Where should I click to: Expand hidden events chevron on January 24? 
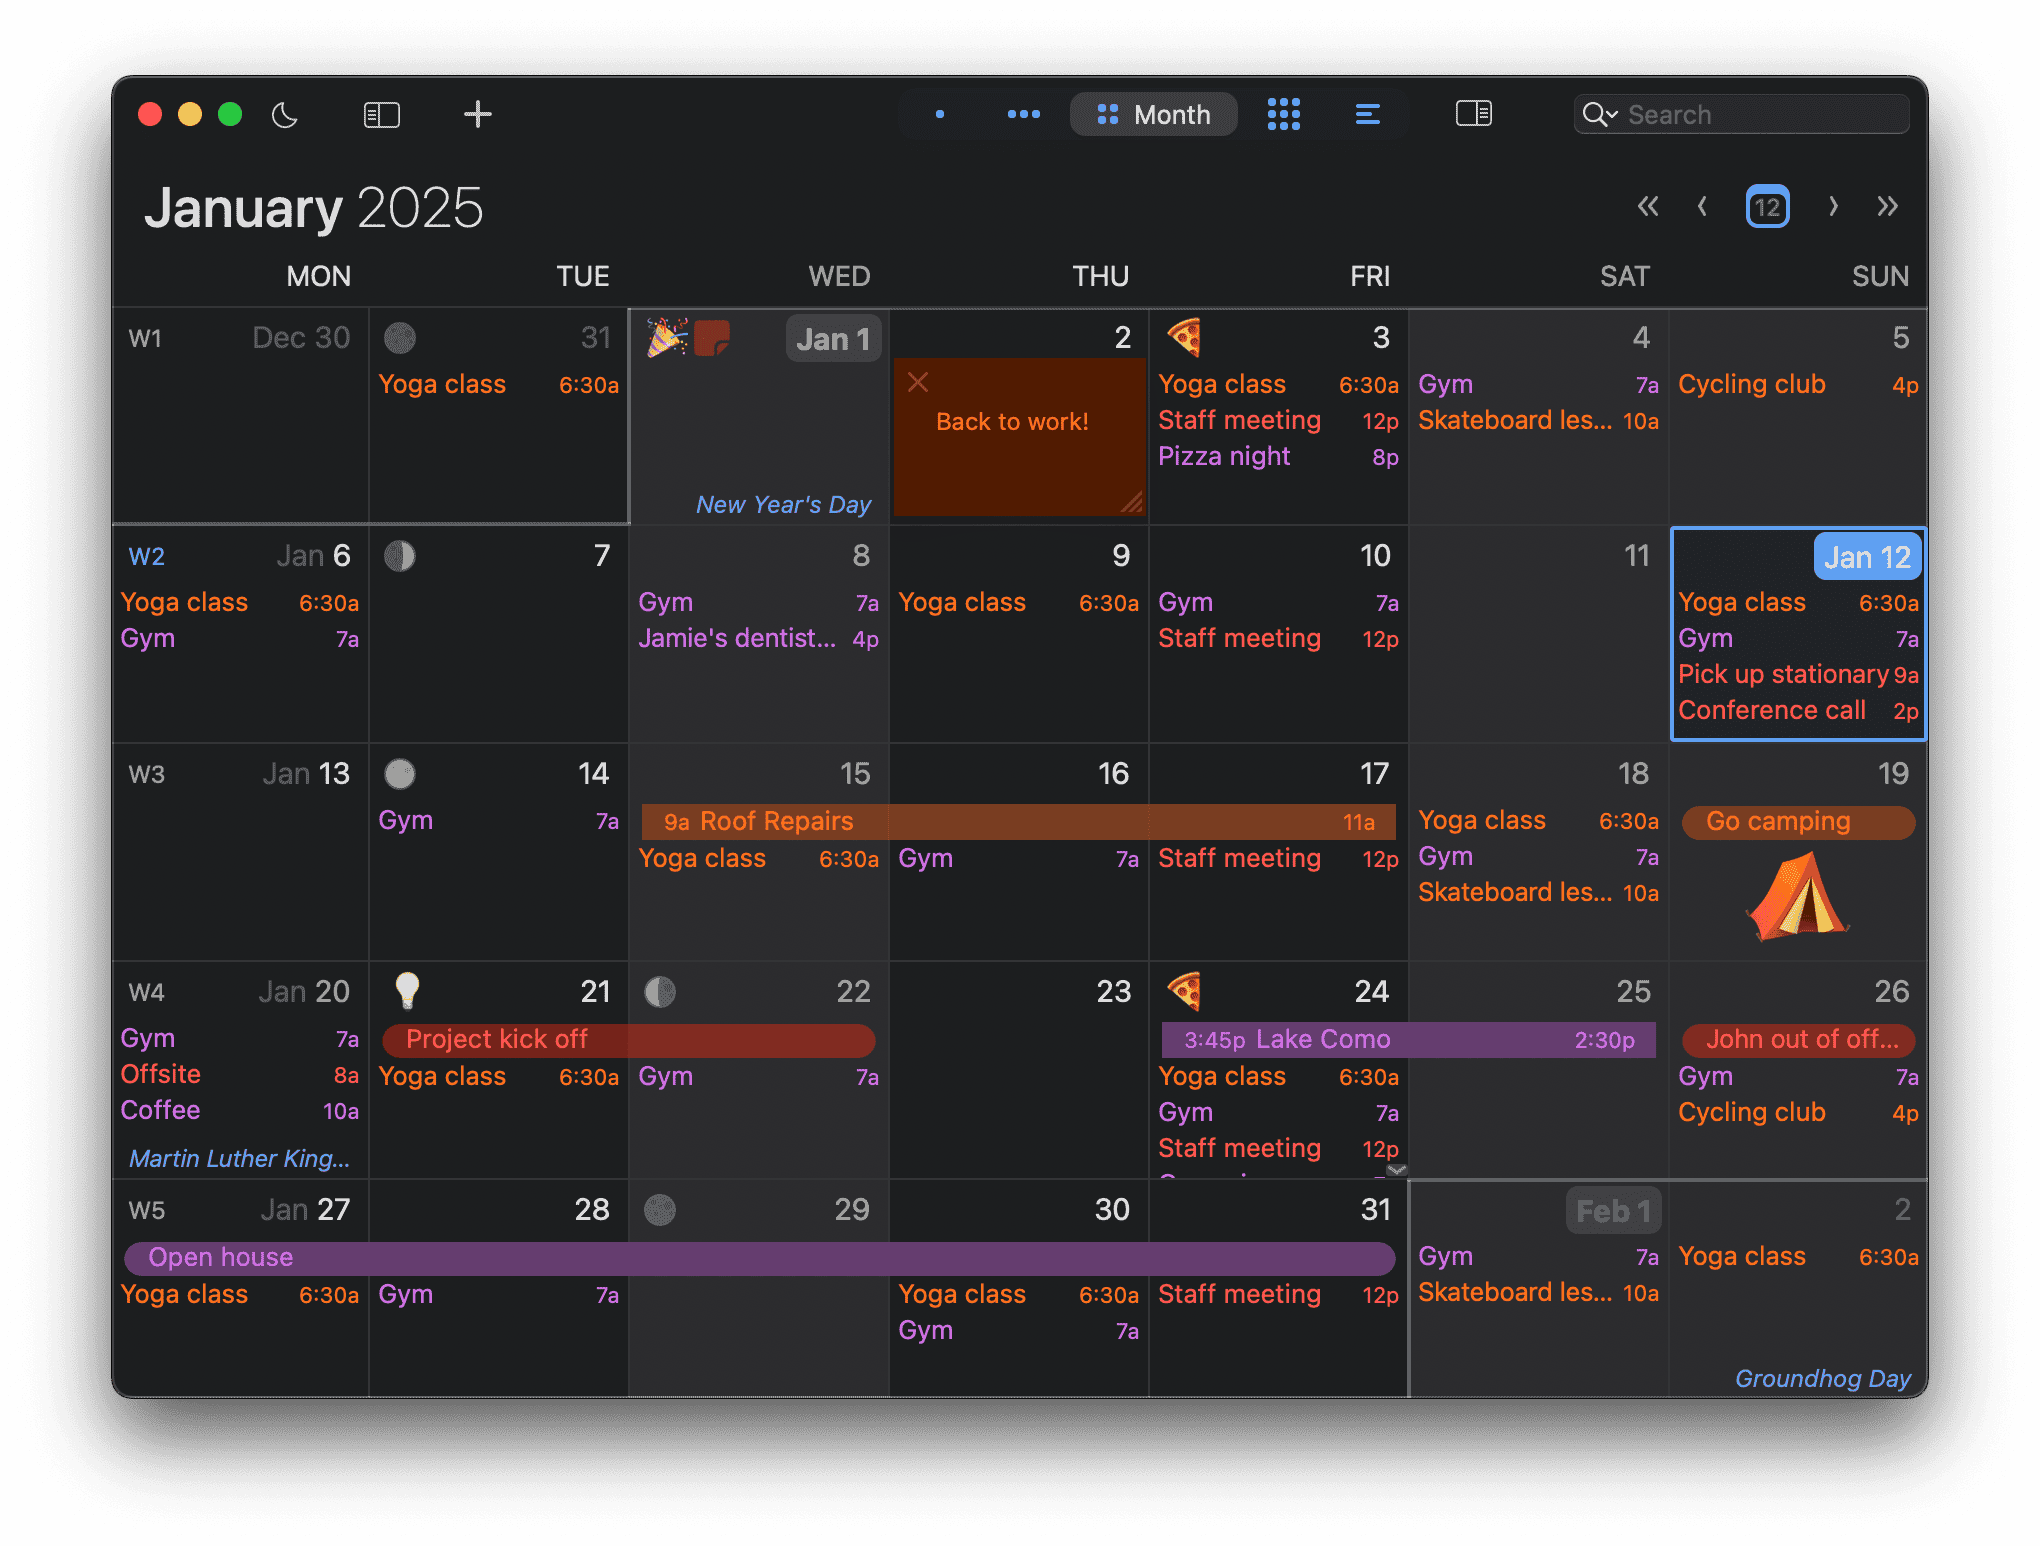(1396, 1170)
